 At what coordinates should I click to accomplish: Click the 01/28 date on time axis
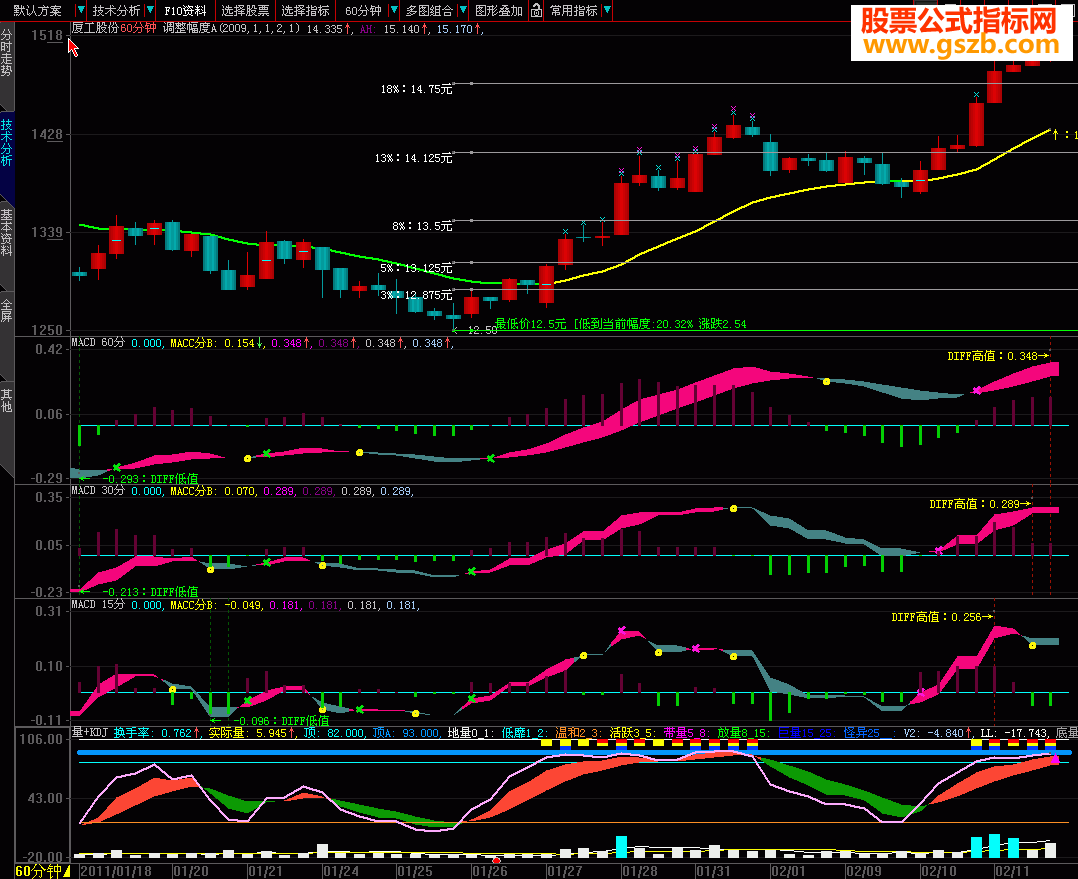tap(639, 871)
